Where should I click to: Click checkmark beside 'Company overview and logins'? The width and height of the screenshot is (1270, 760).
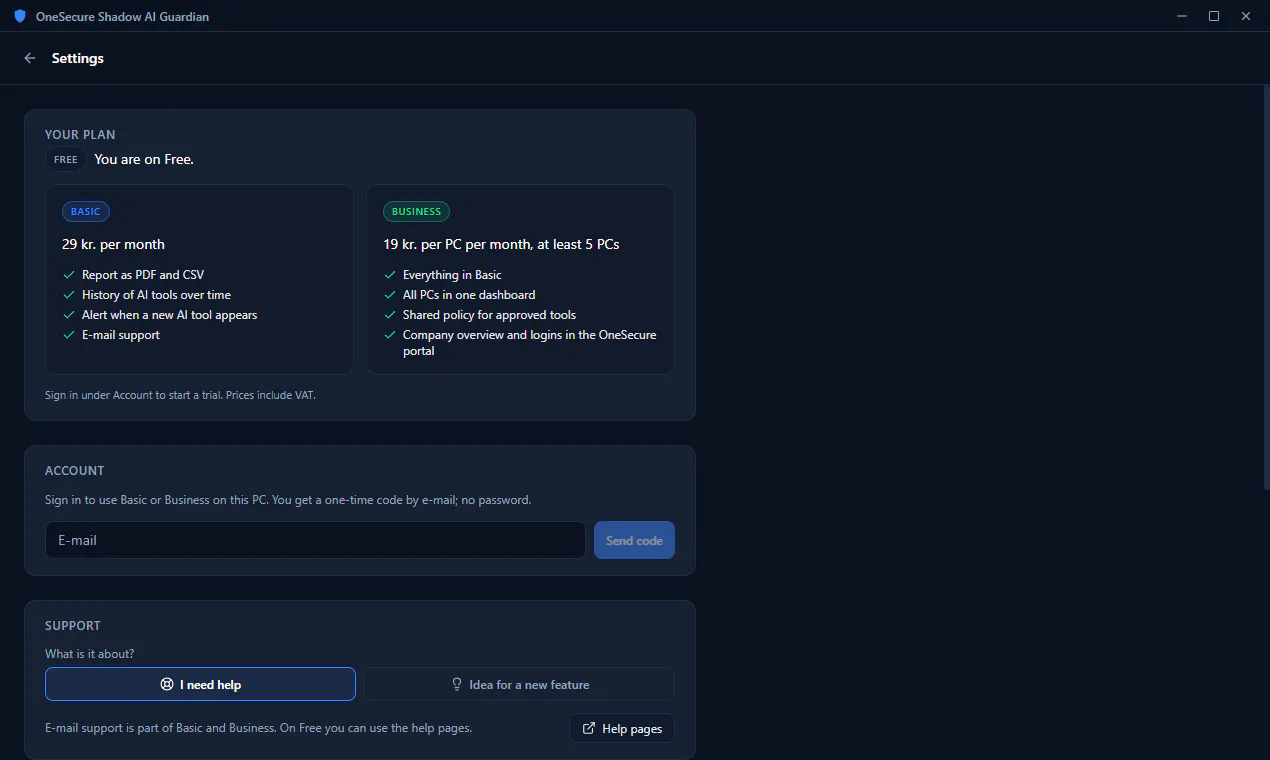coord(390,335)
